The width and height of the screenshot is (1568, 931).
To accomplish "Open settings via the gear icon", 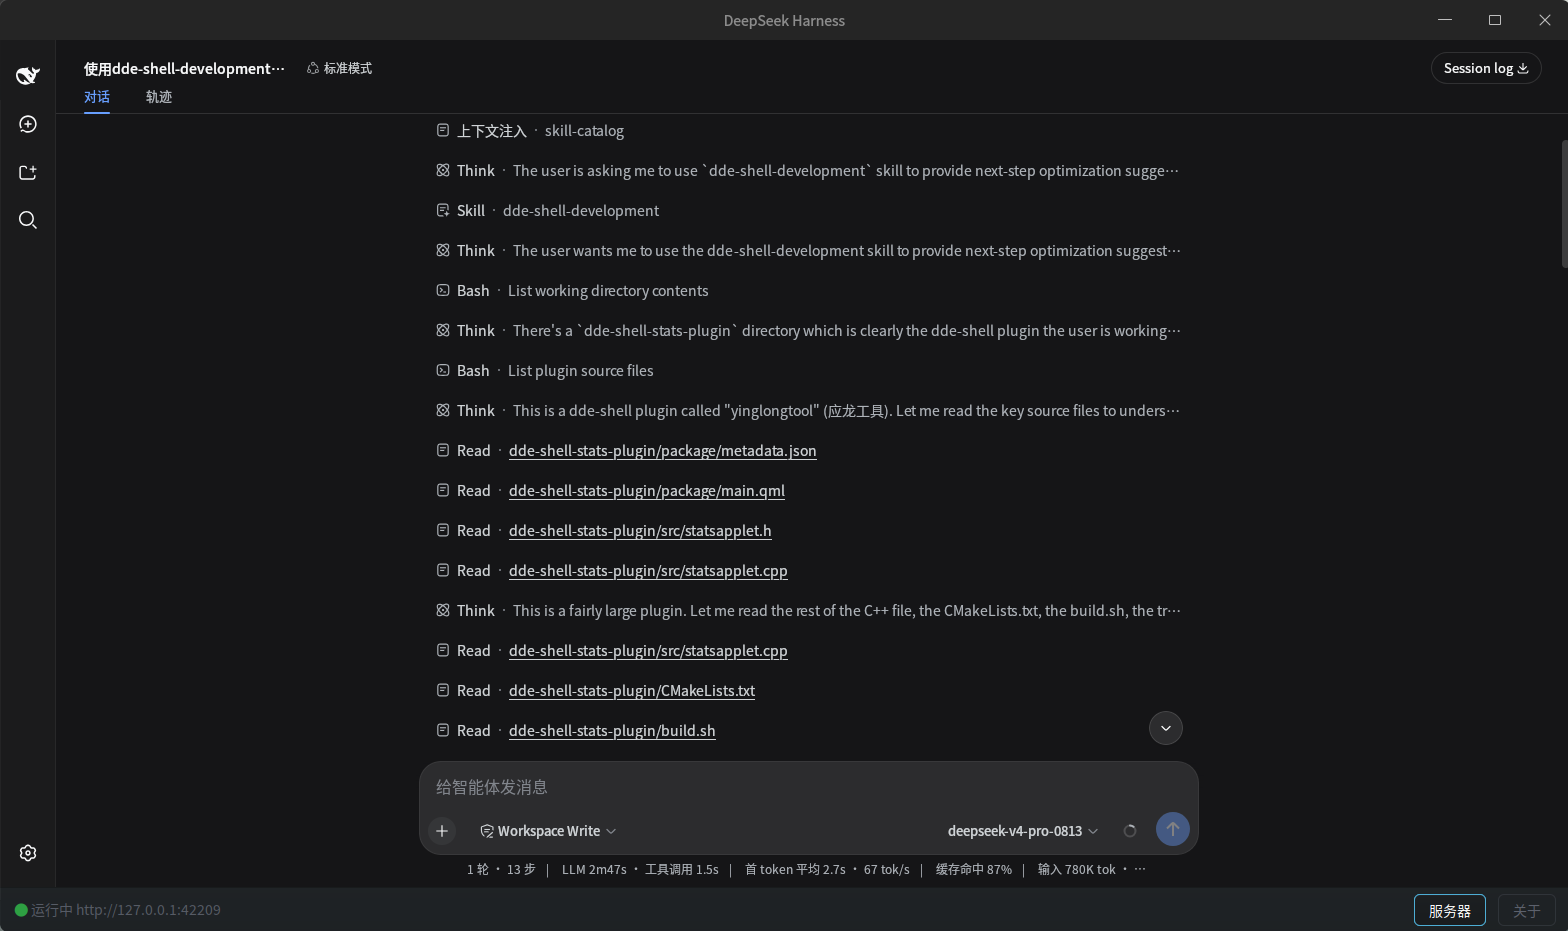I will (28, 853).
